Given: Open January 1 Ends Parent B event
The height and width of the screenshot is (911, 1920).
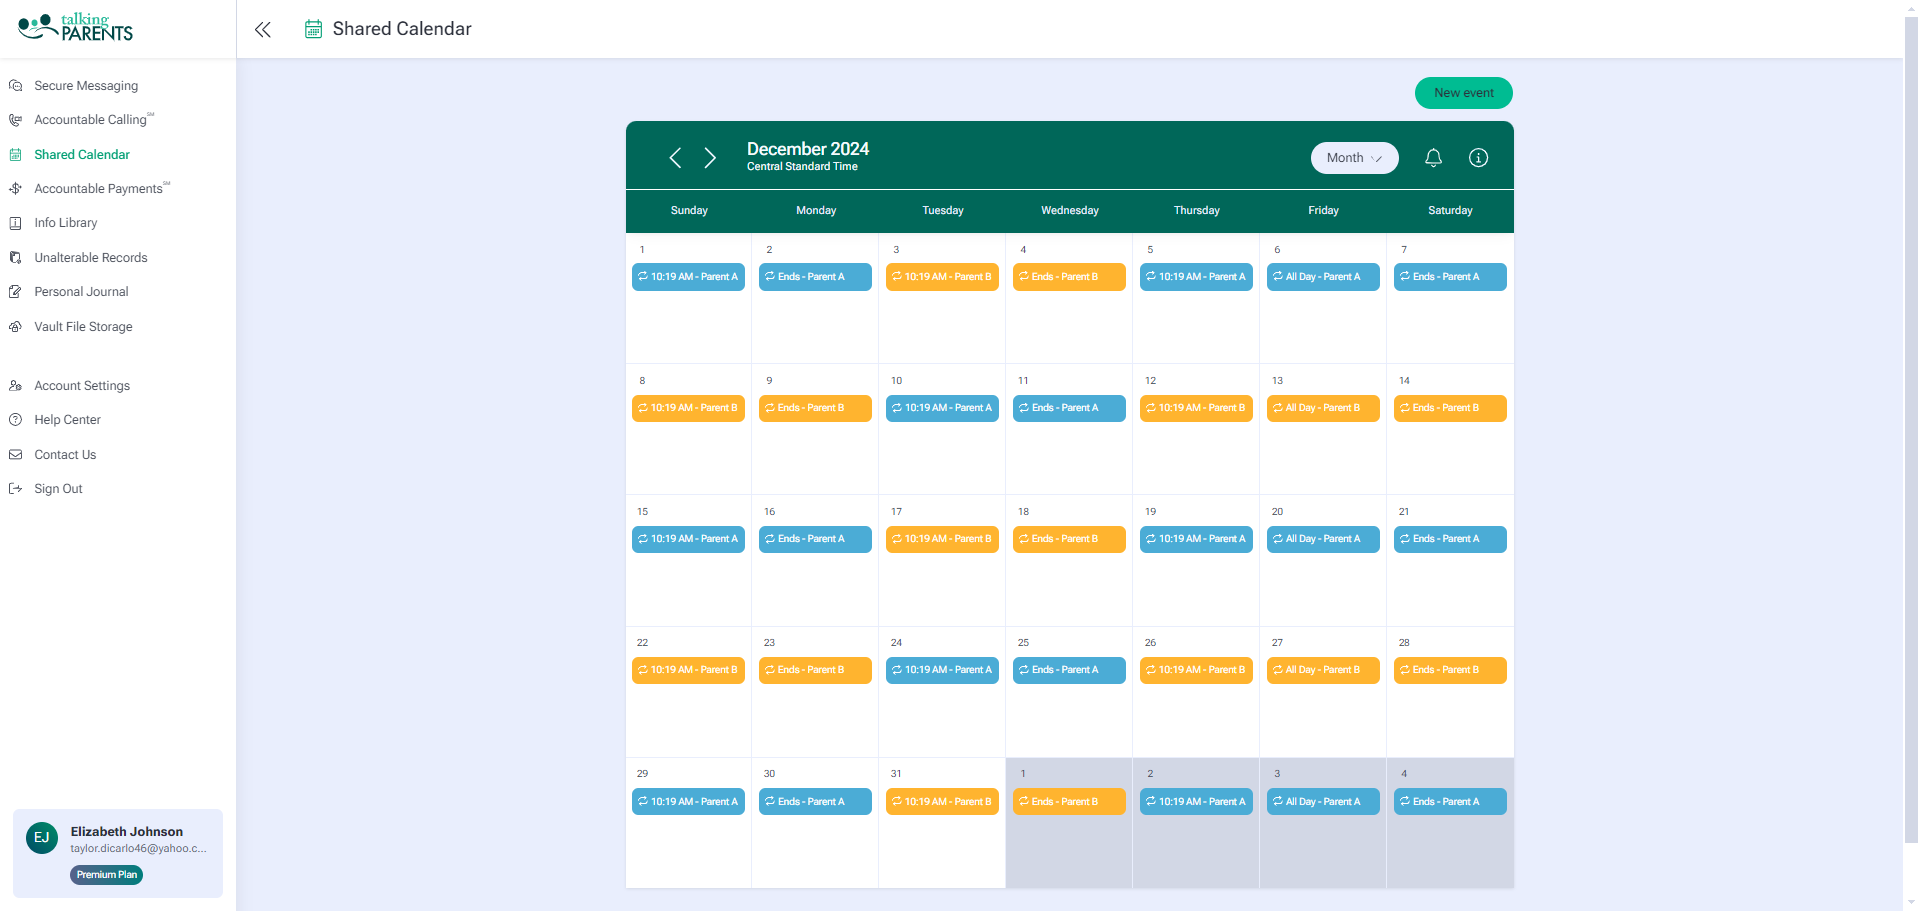Looking at the screenshot, I should [x=1069, y=802].
